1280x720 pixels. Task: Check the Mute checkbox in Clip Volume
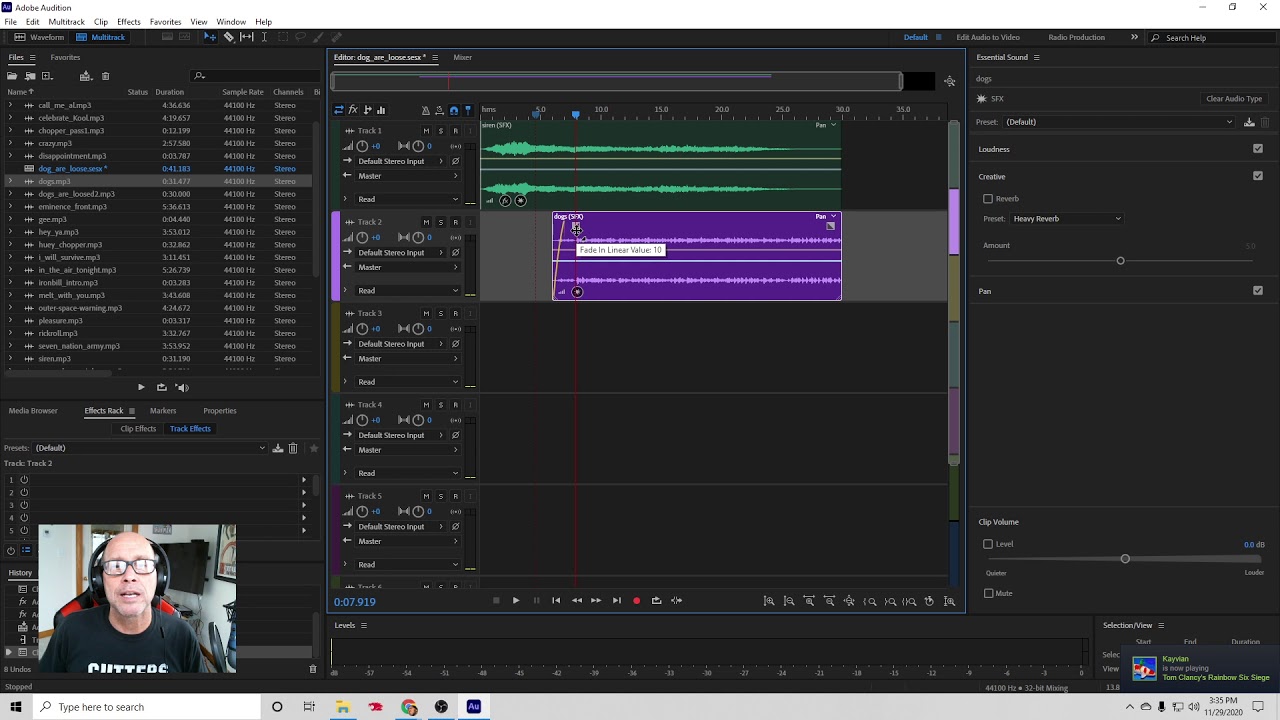coord(988,593)
